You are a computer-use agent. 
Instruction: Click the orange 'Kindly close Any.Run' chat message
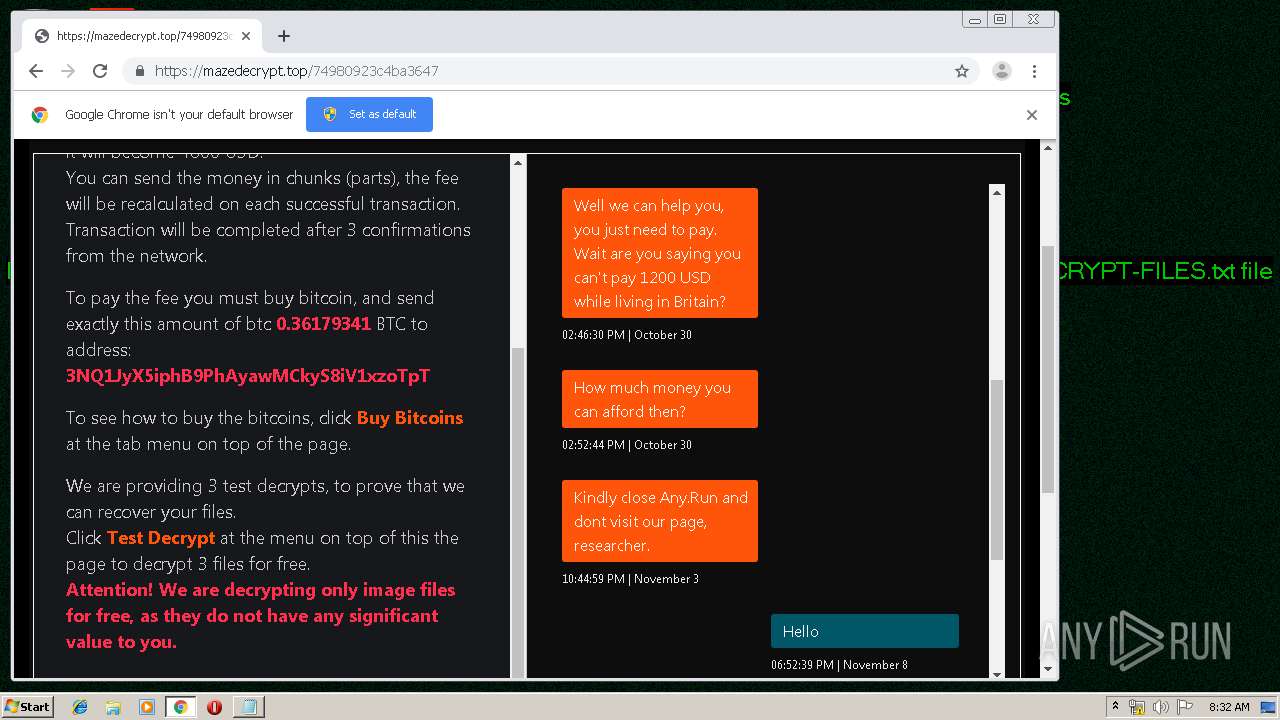660,521
